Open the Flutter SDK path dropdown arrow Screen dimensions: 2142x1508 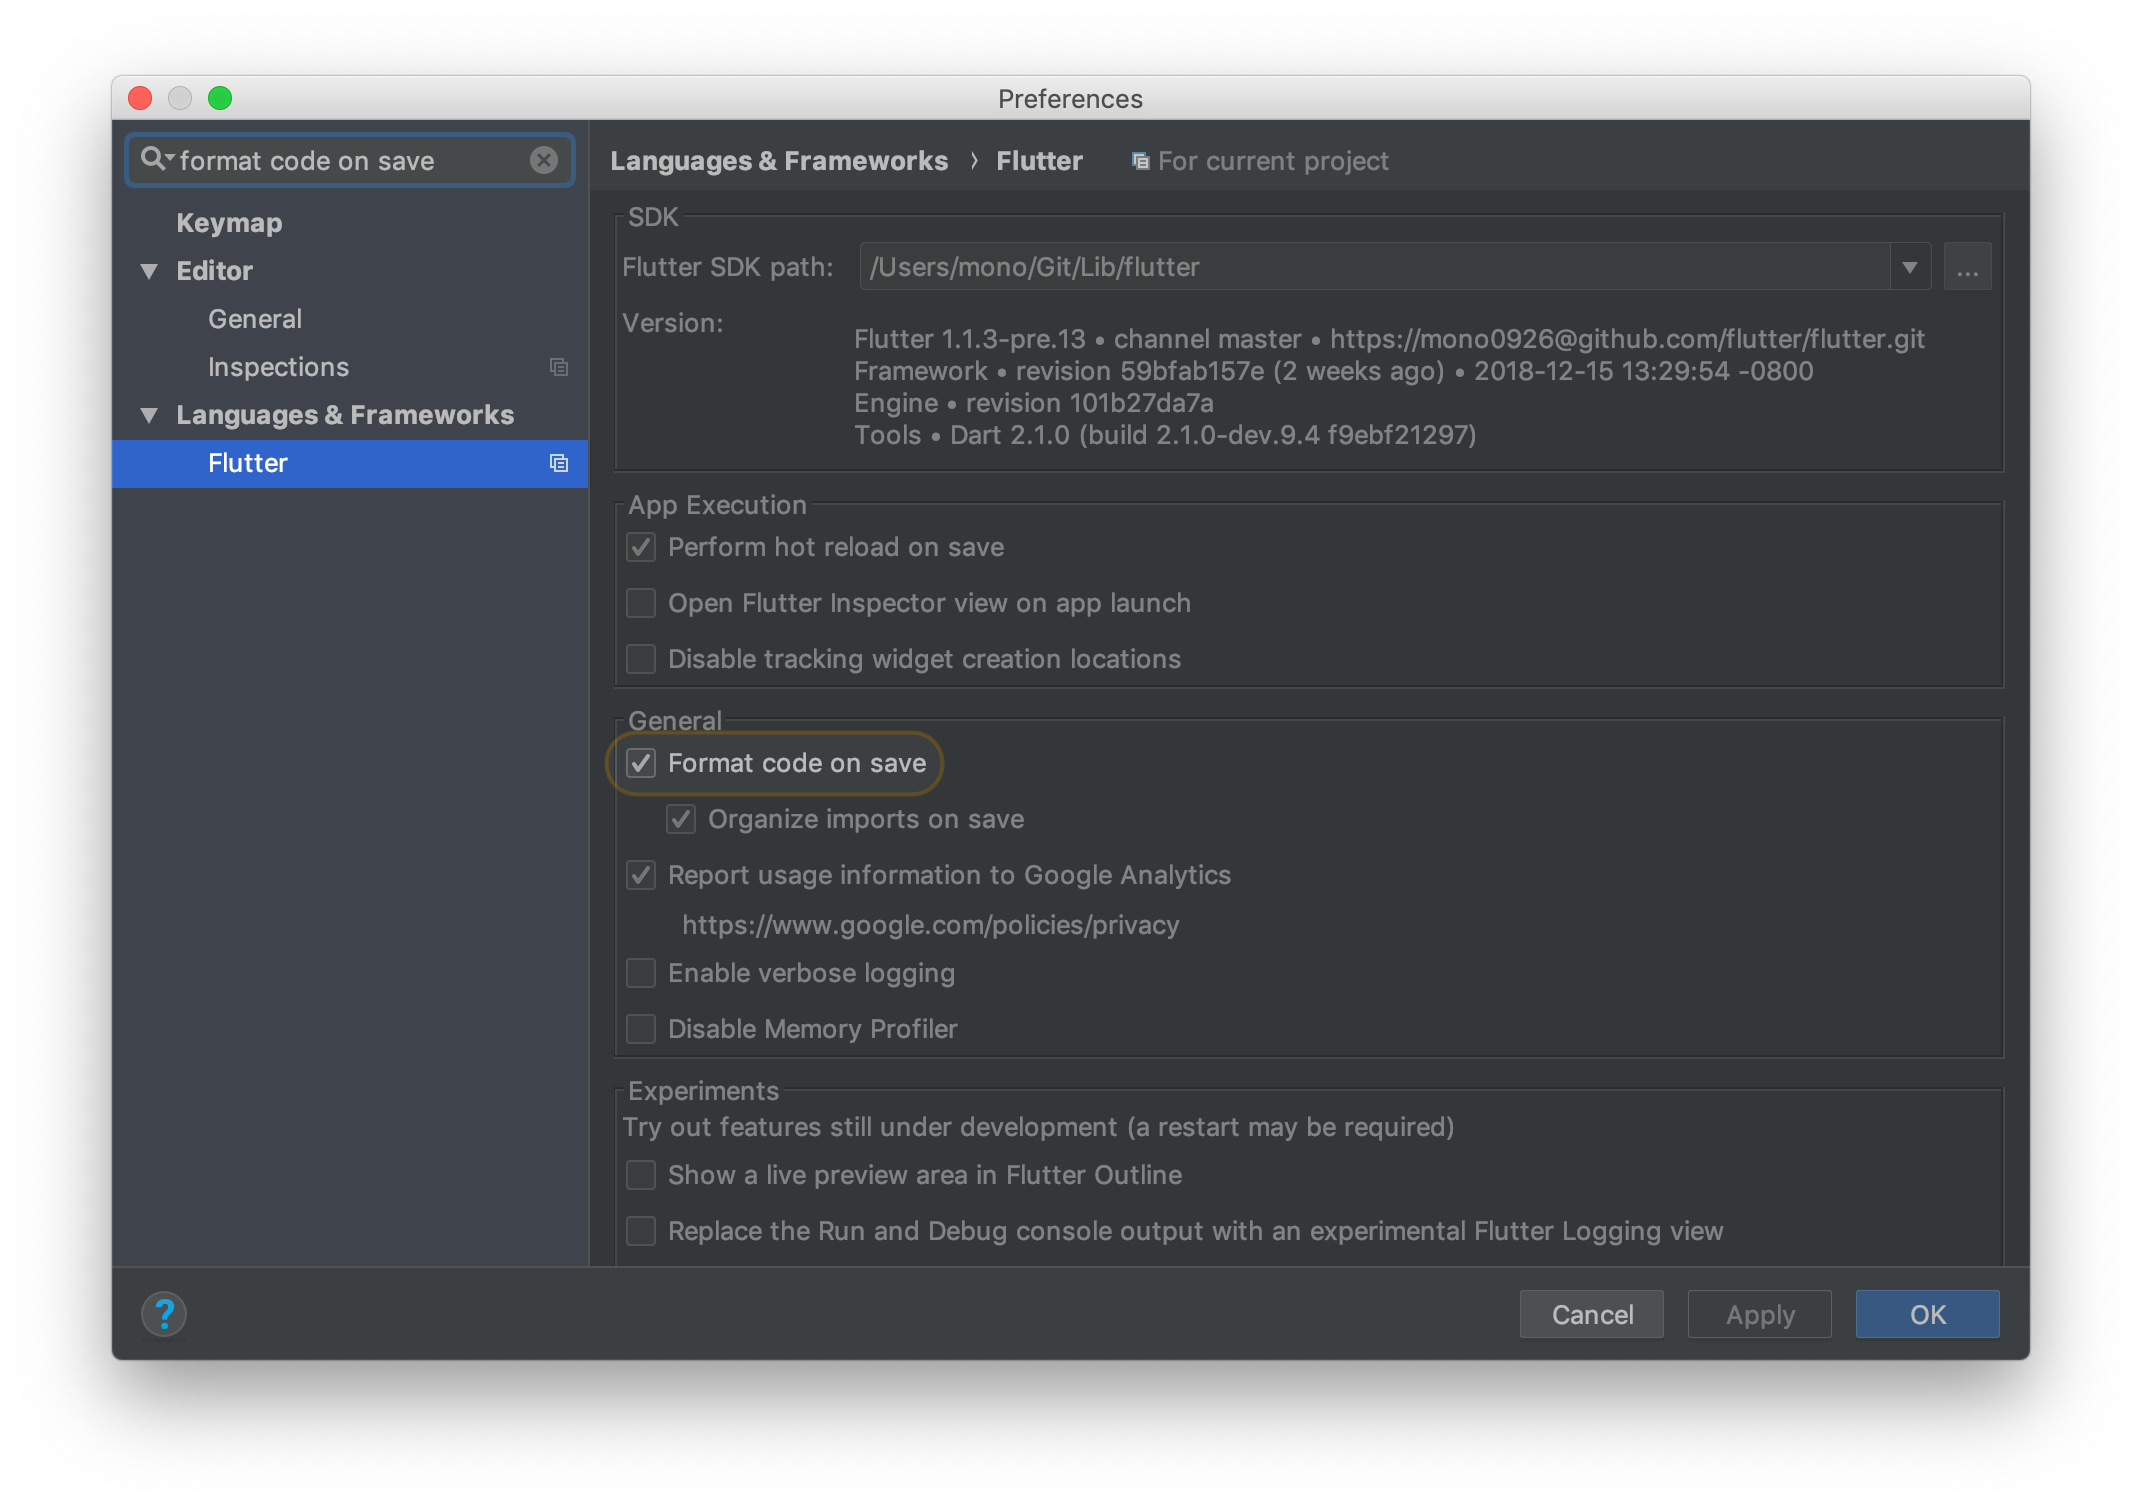pos(1910,267)
